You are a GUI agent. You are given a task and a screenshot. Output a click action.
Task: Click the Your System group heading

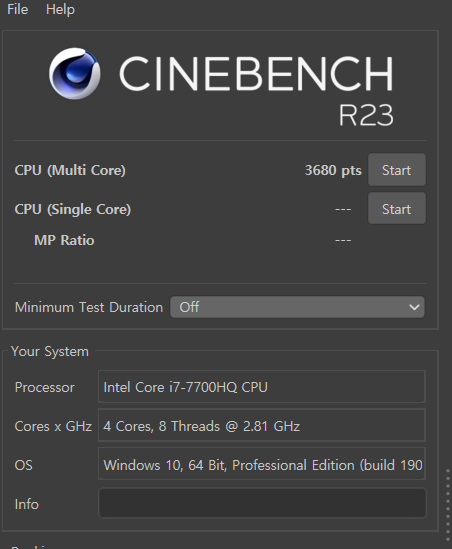pyautogui.click(x=50, y=351)
